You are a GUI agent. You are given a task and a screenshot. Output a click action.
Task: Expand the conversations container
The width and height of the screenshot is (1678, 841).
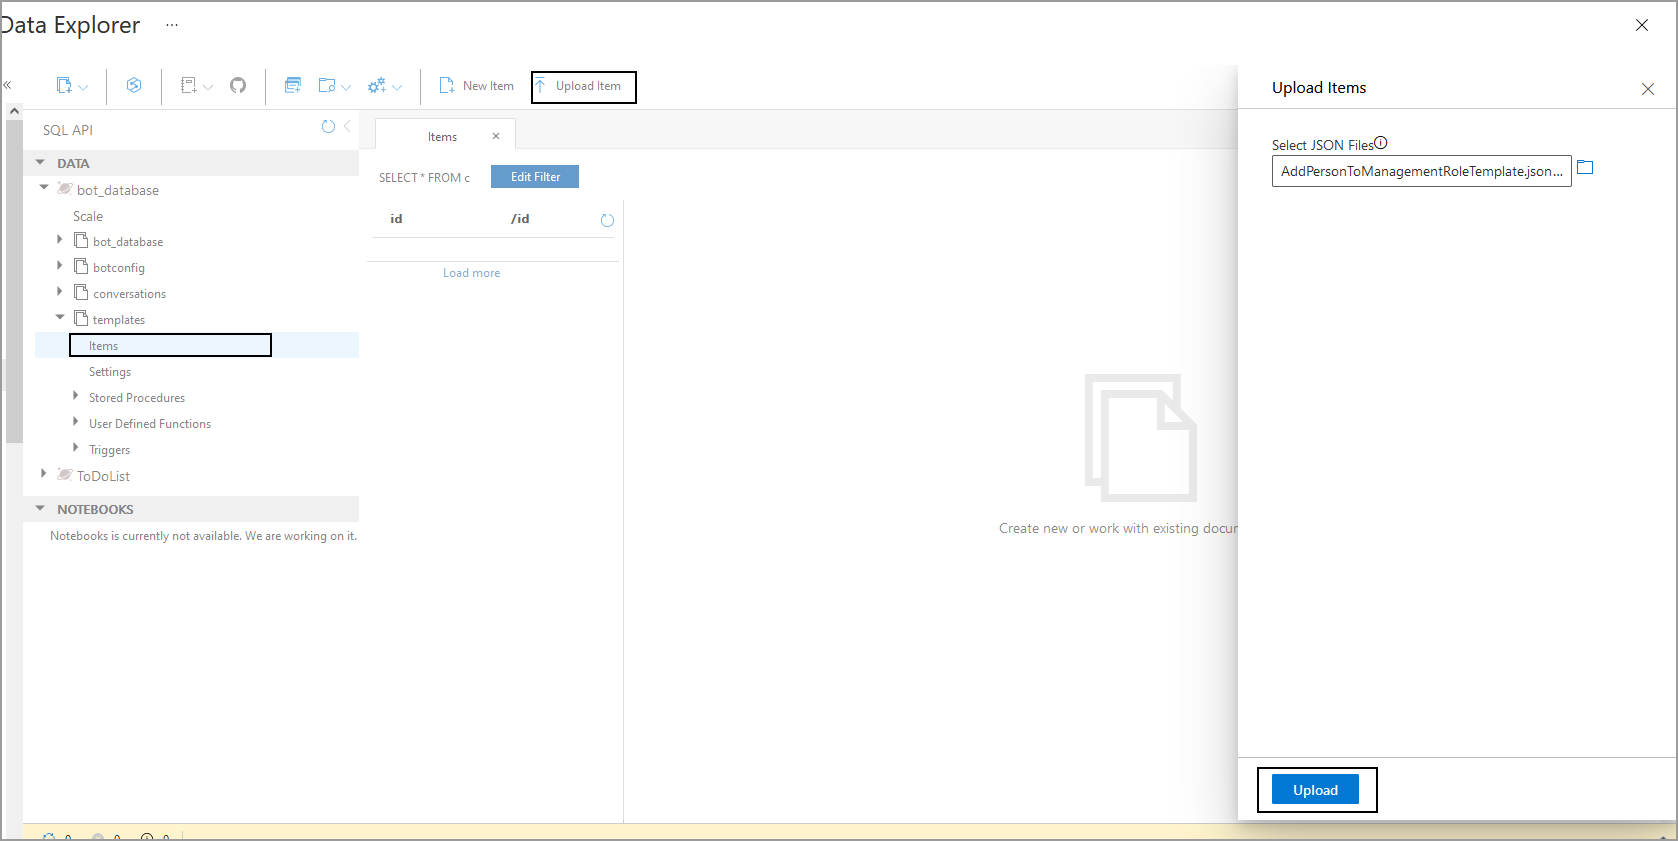(x=60, y=292)
